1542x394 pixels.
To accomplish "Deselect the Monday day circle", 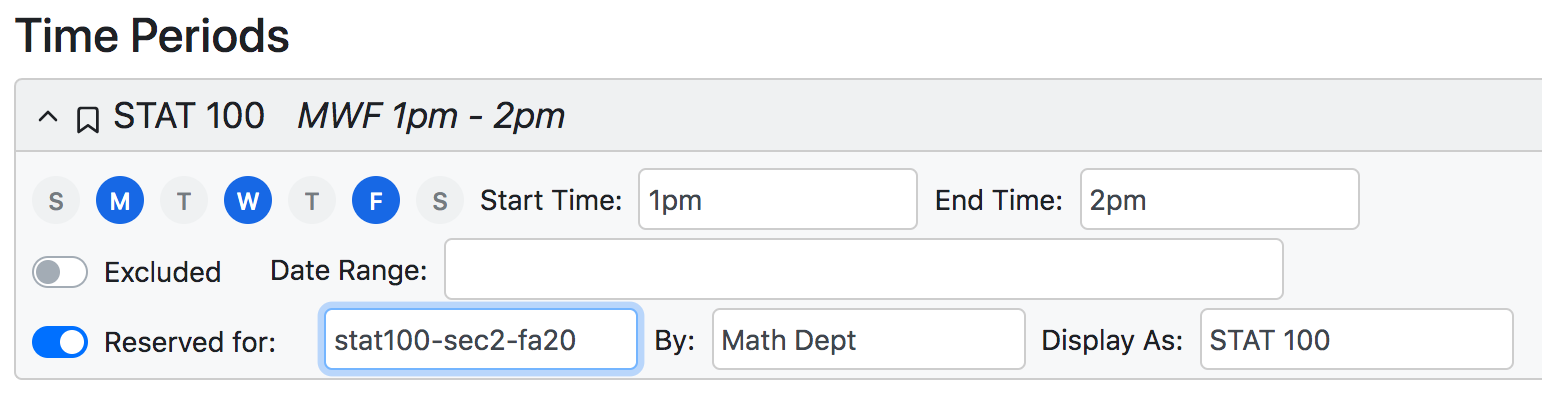I will click(x=120, y=200).
